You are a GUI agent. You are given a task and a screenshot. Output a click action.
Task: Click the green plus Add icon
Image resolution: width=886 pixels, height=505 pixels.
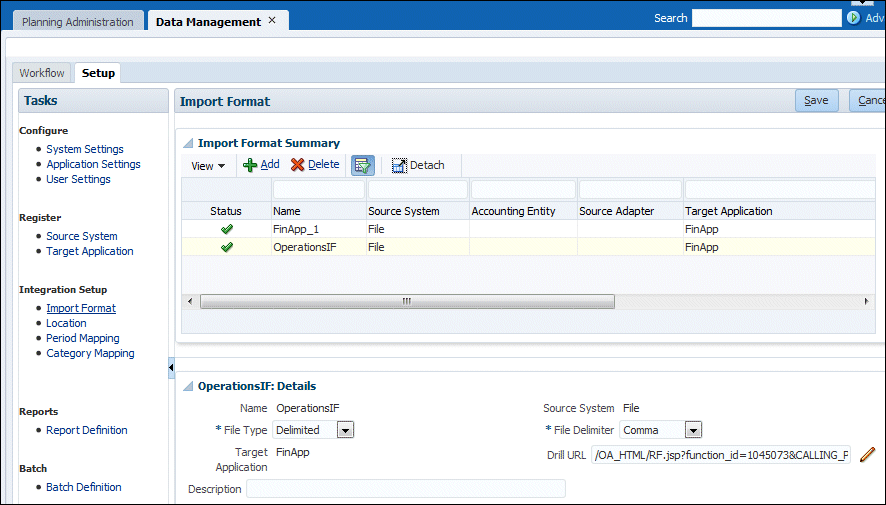point(250,165)
